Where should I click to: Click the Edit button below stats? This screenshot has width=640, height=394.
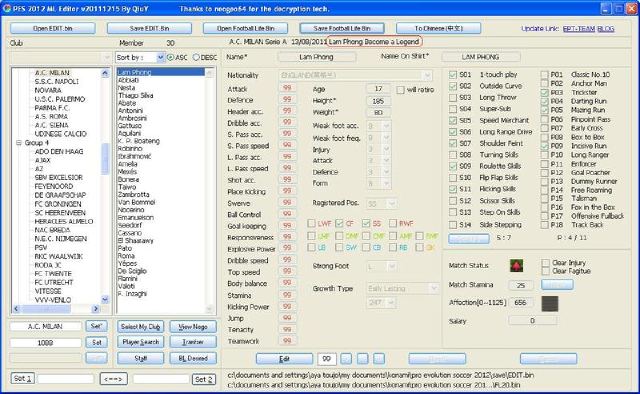(284, 359)
